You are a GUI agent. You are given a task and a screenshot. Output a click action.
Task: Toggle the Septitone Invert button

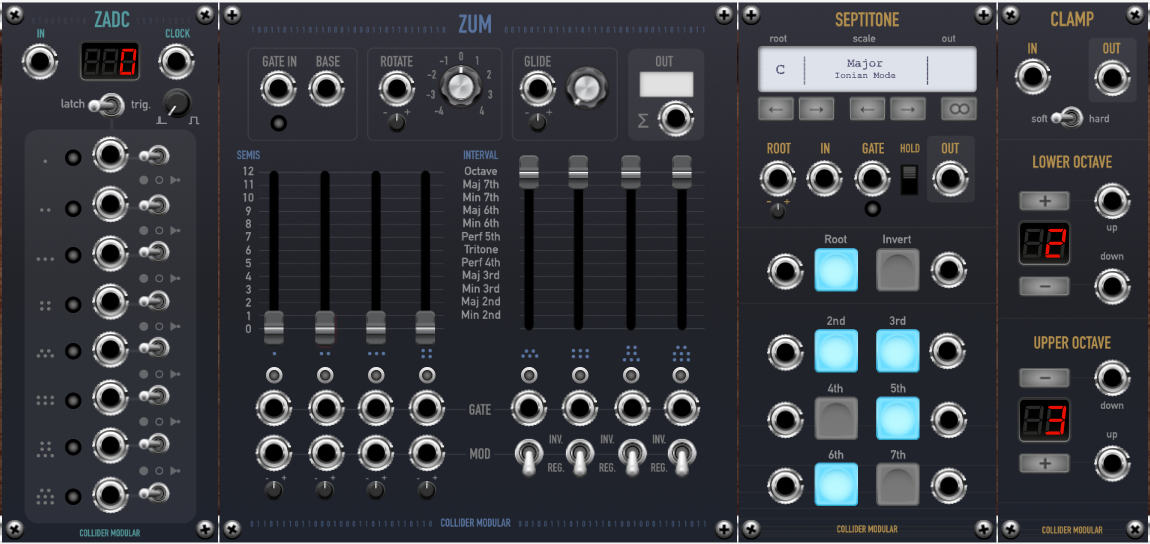(898, 270)
